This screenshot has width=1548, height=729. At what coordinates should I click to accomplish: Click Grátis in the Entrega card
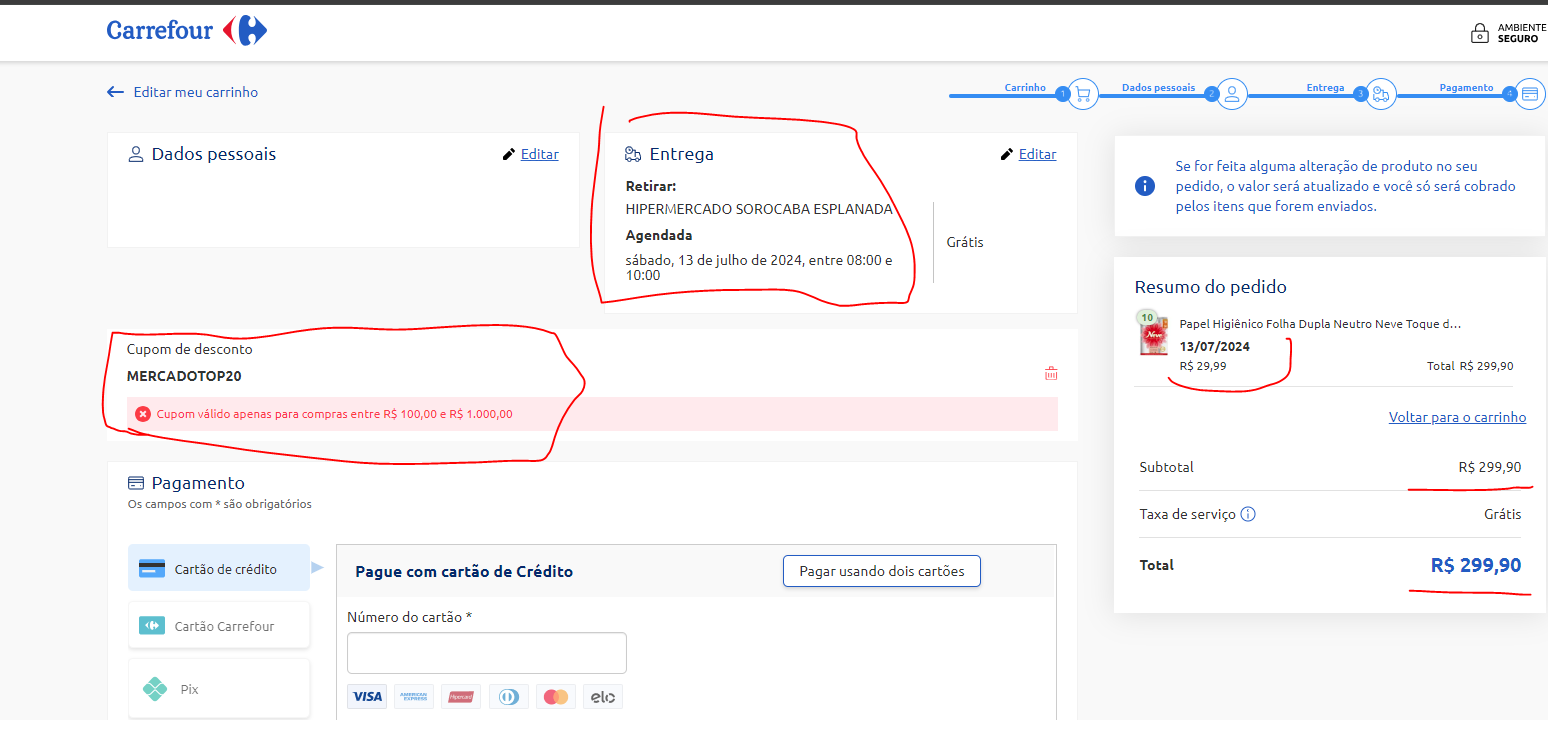coord(965,242)
